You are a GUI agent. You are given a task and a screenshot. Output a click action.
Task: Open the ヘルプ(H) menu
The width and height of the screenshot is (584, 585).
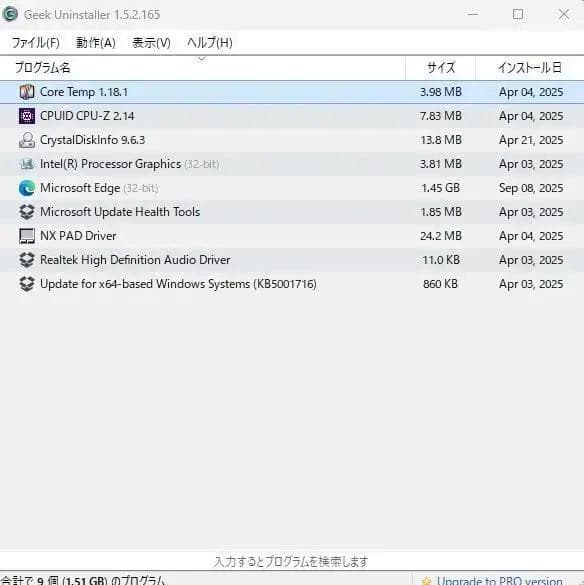pyautogui.click(x=210, y=43)
